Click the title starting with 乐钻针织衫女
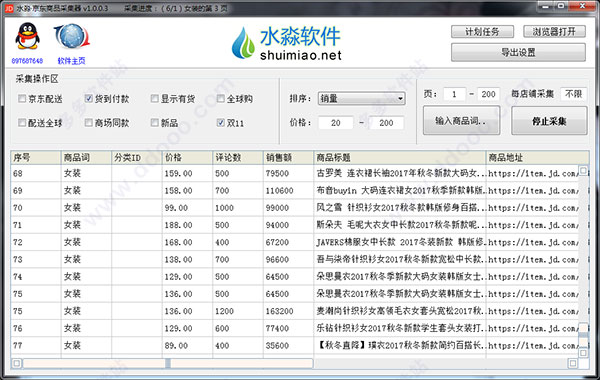 [x=401, y=328]
